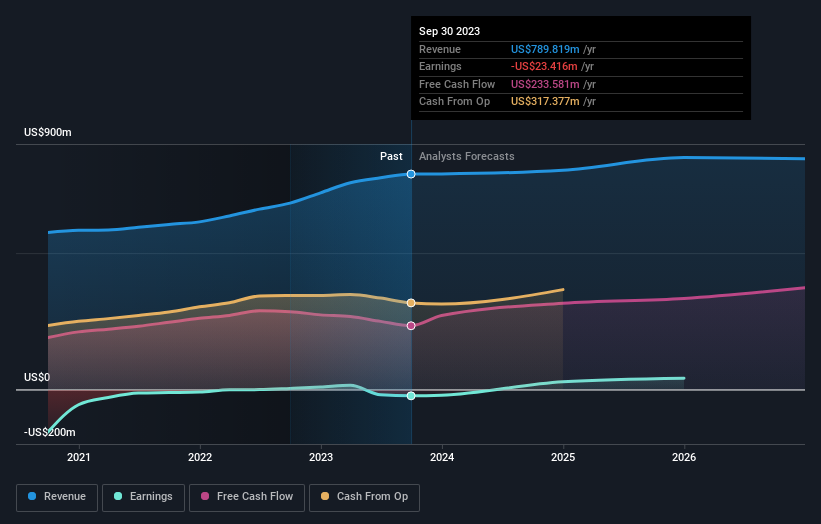Screen dimensions: 821x524
Task: Click the teal Earnings data point marker
Action: [411, 396]
